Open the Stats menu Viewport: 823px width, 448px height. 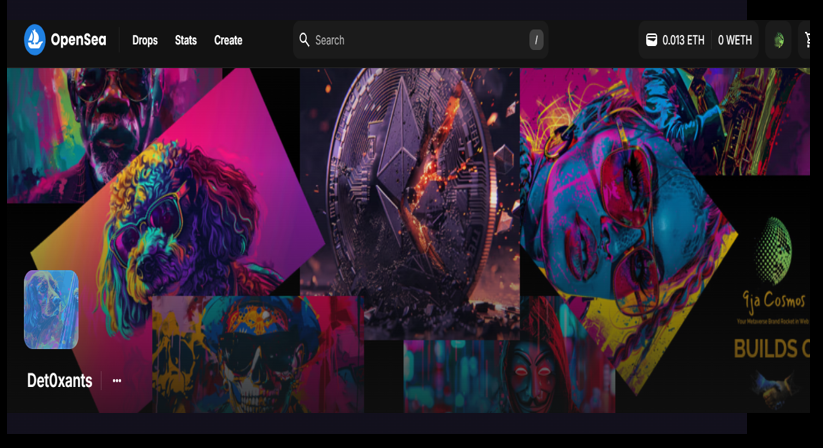tap(186, 40)
